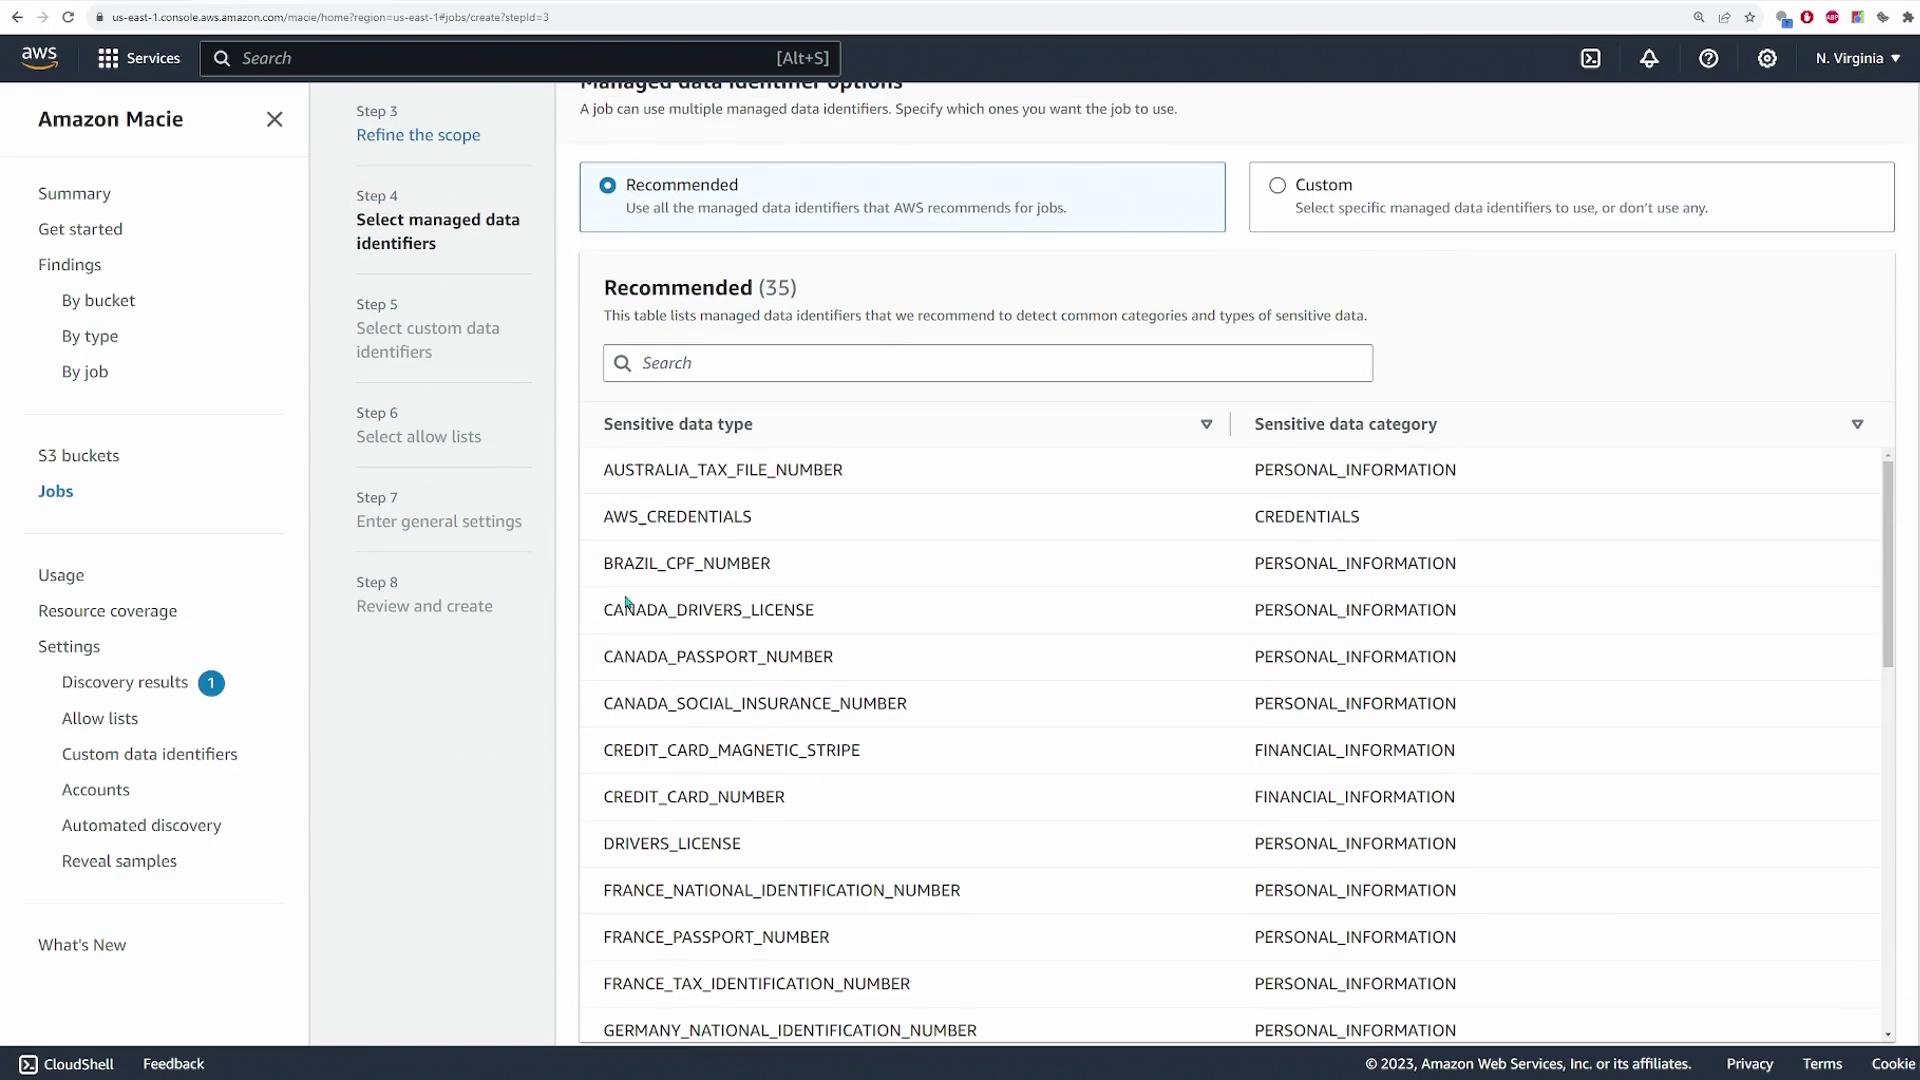
Task: Reload page with browser refresh icon
Action: click(x=68, y=17)
